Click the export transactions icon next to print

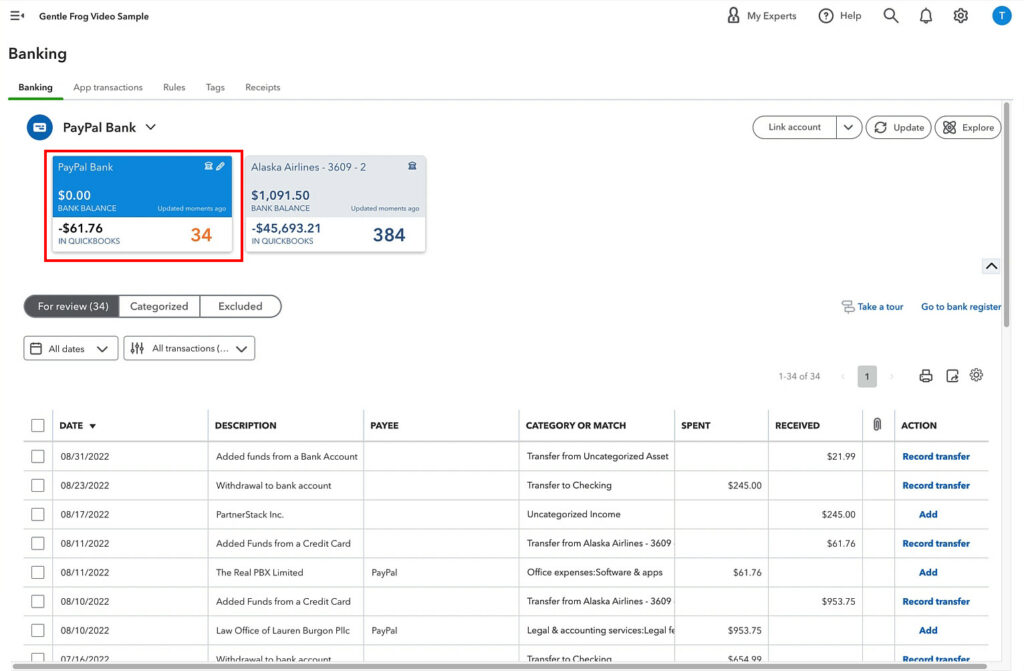click(x=951, y=375)
